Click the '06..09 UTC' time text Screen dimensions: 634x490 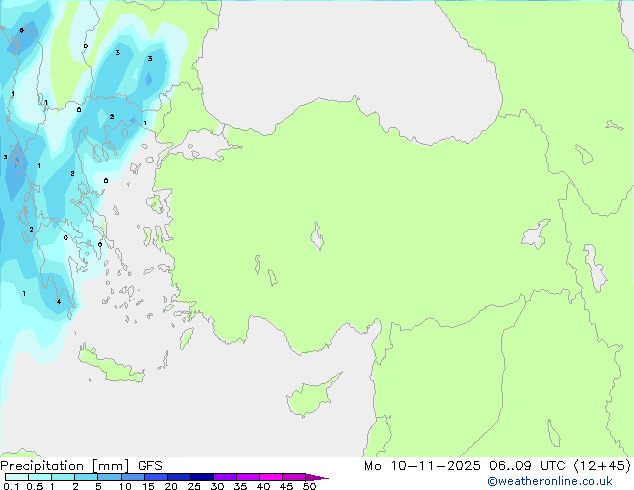528,466
